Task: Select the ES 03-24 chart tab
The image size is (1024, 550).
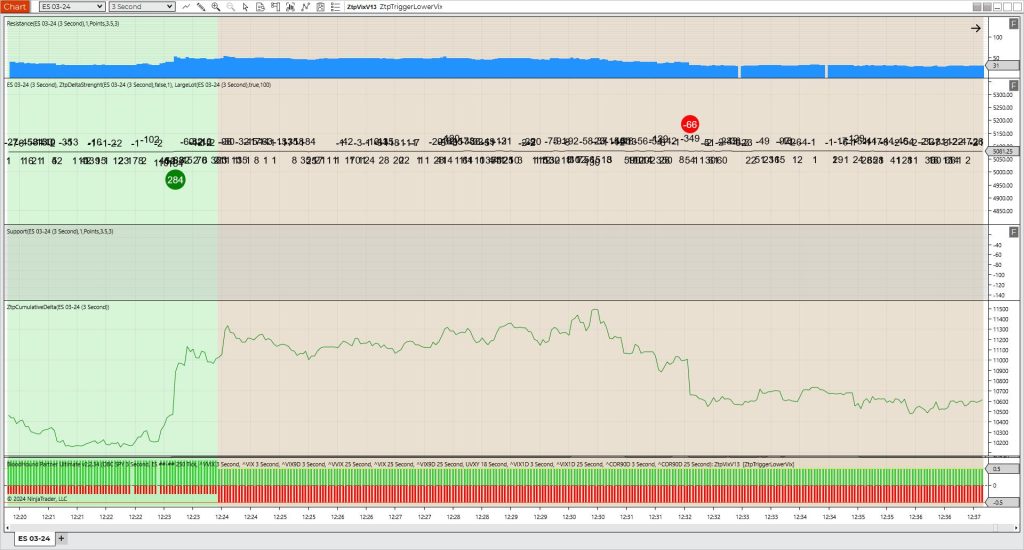Action: point(34,539)
